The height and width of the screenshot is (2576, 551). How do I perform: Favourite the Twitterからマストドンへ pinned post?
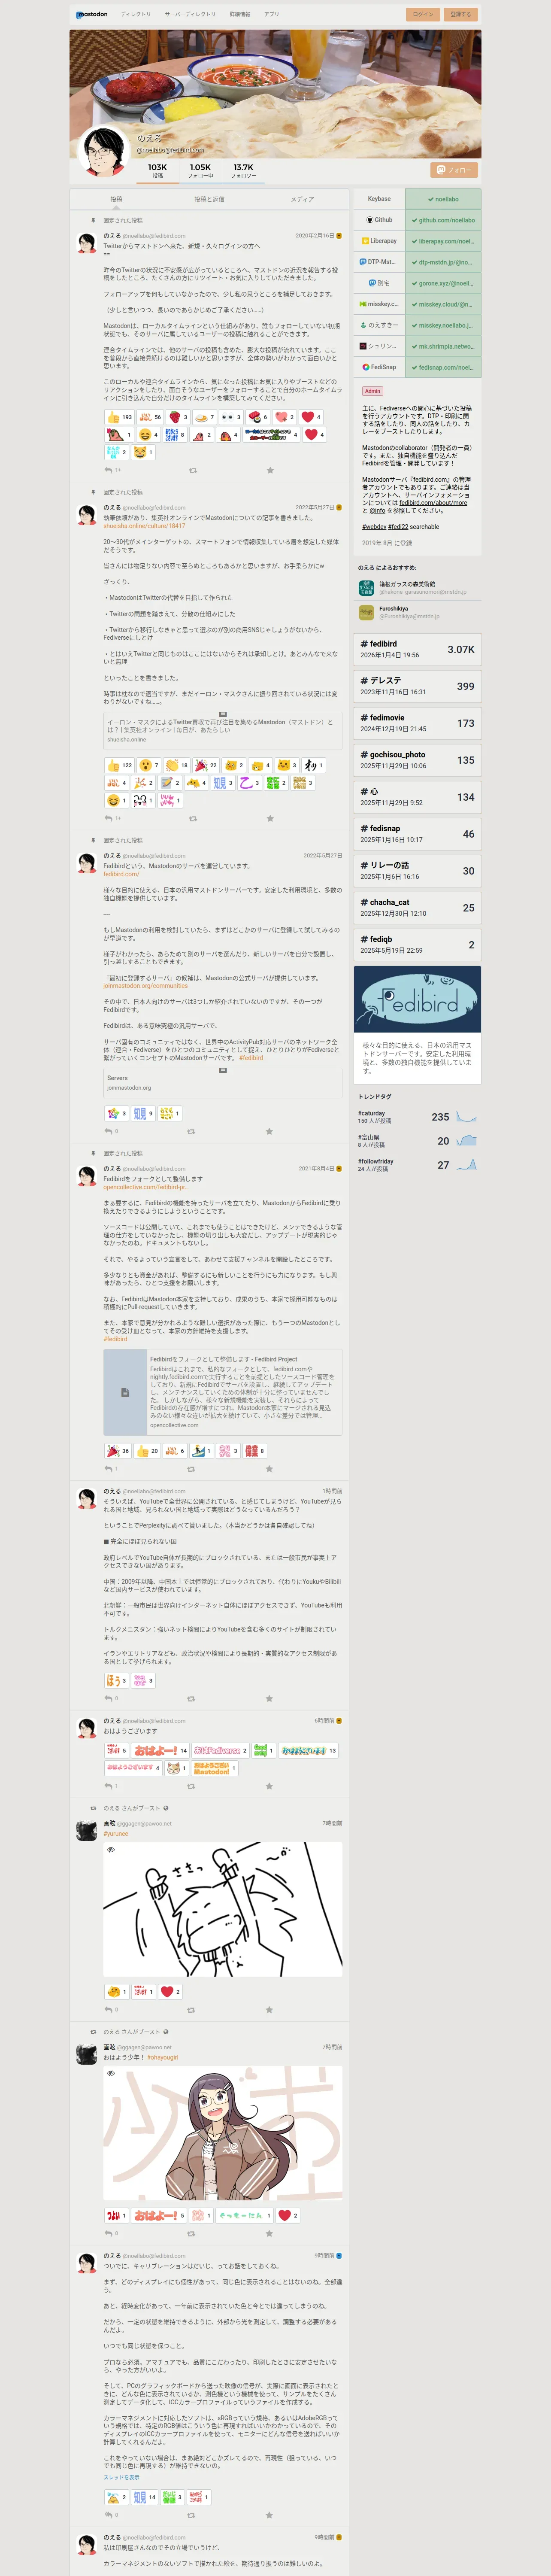(x=270, y=470)
